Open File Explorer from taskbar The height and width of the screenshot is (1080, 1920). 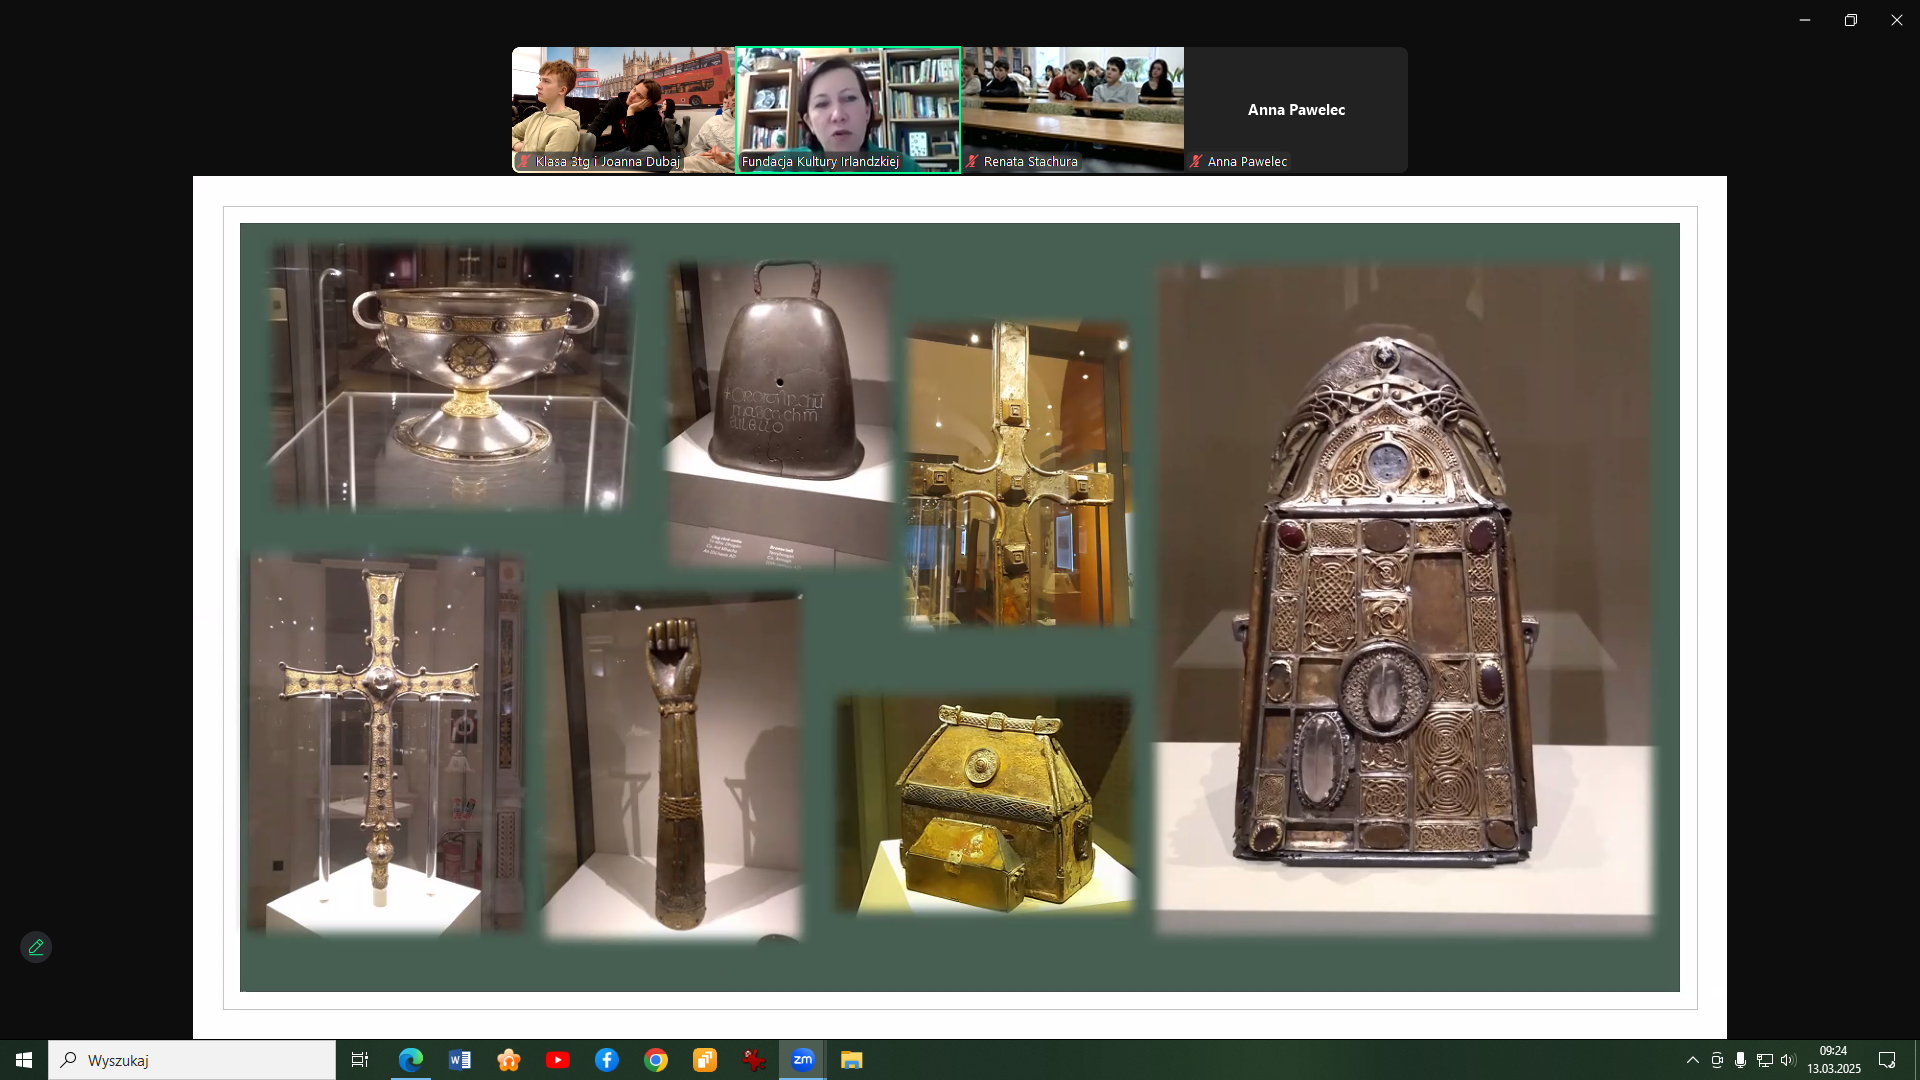click(x=852, y=1060)
